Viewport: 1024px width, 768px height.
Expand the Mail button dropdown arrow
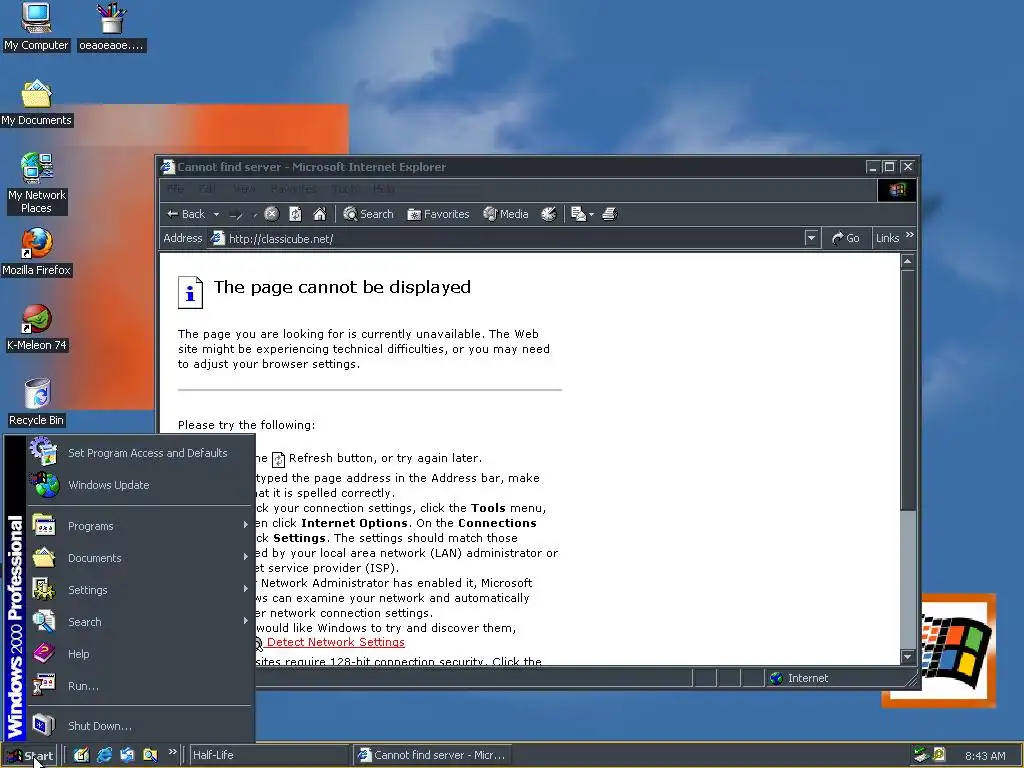592,214
